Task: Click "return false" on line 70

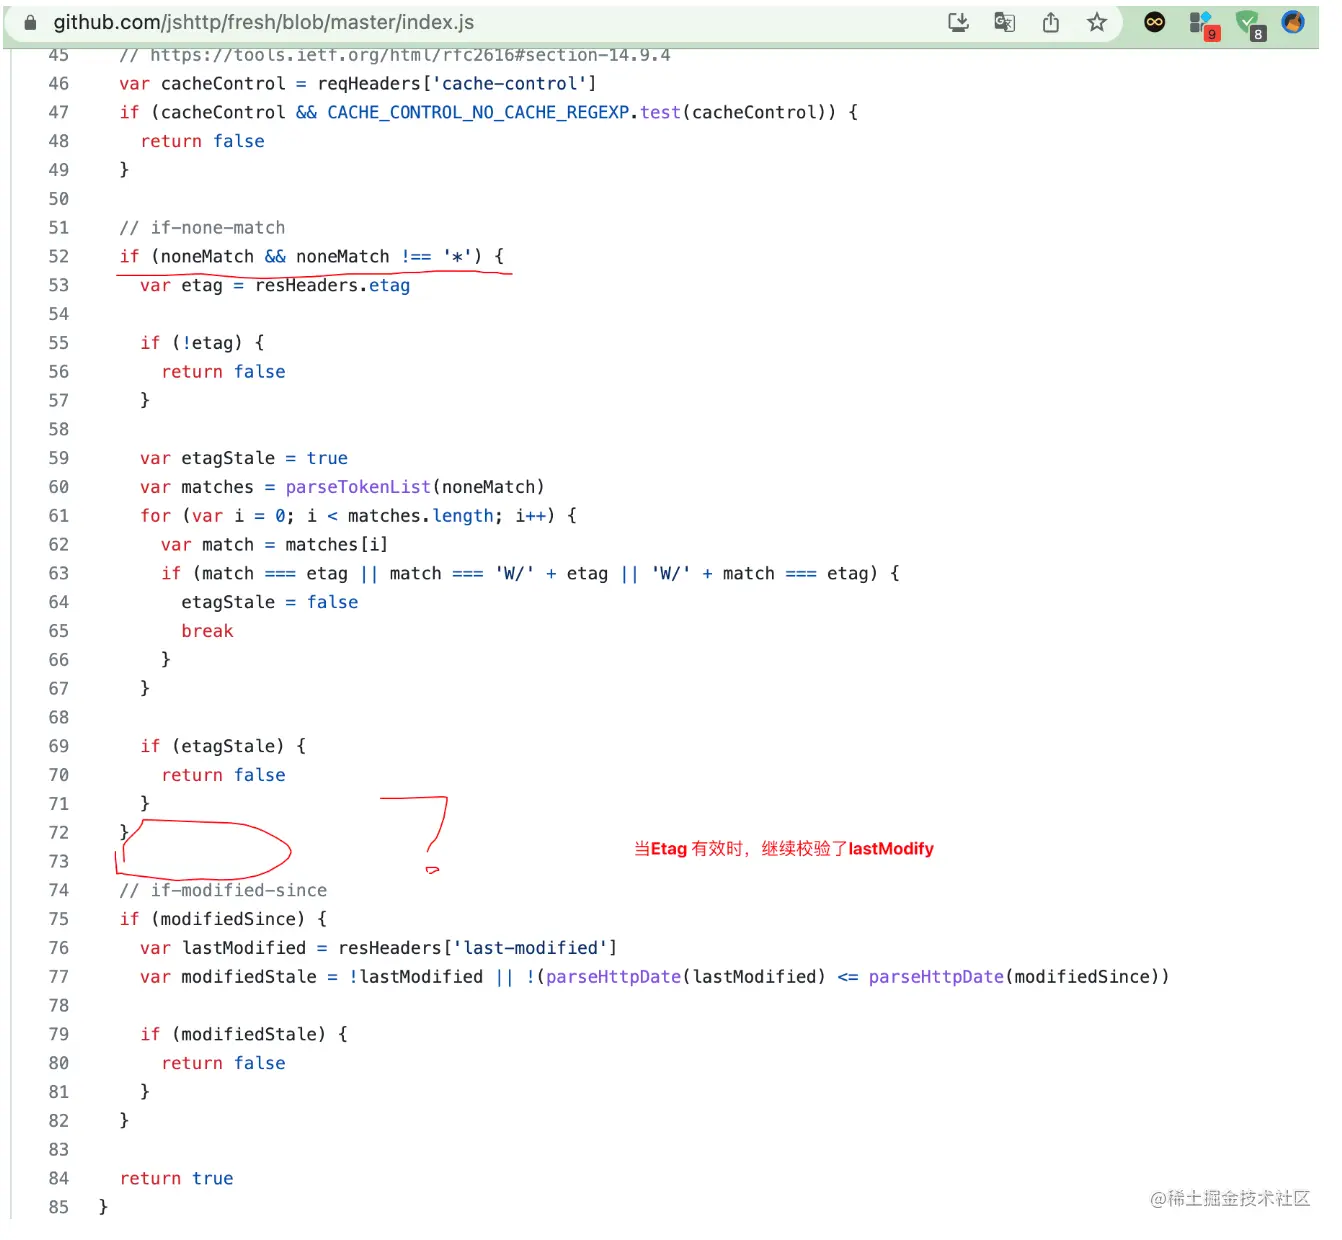Action: (224, 775)
